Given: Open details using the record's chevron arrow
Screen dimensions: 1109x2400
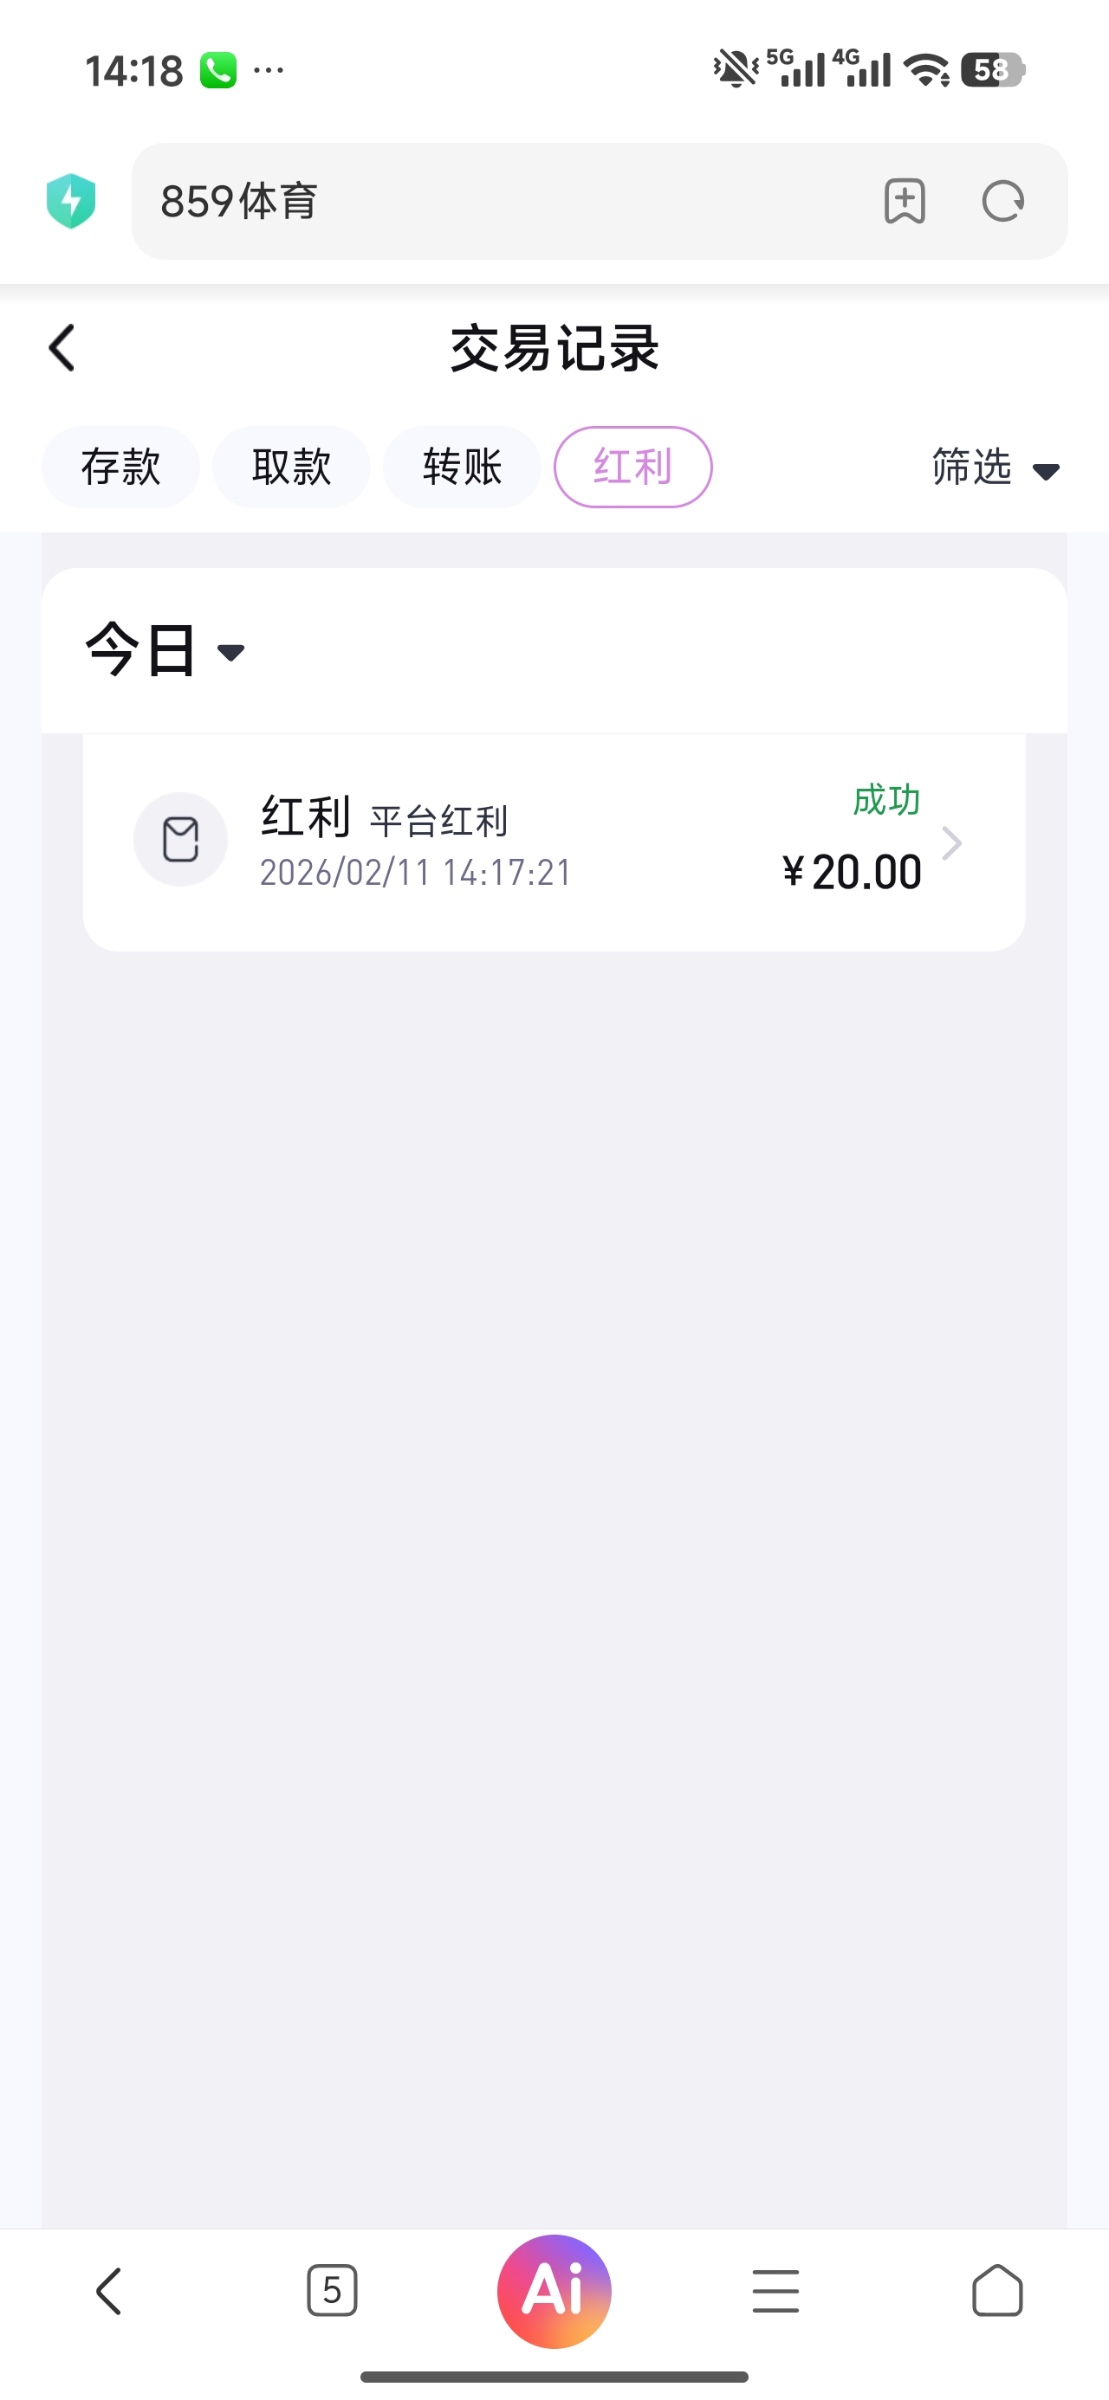Looking at the screenshot, I should click(951, 843).
